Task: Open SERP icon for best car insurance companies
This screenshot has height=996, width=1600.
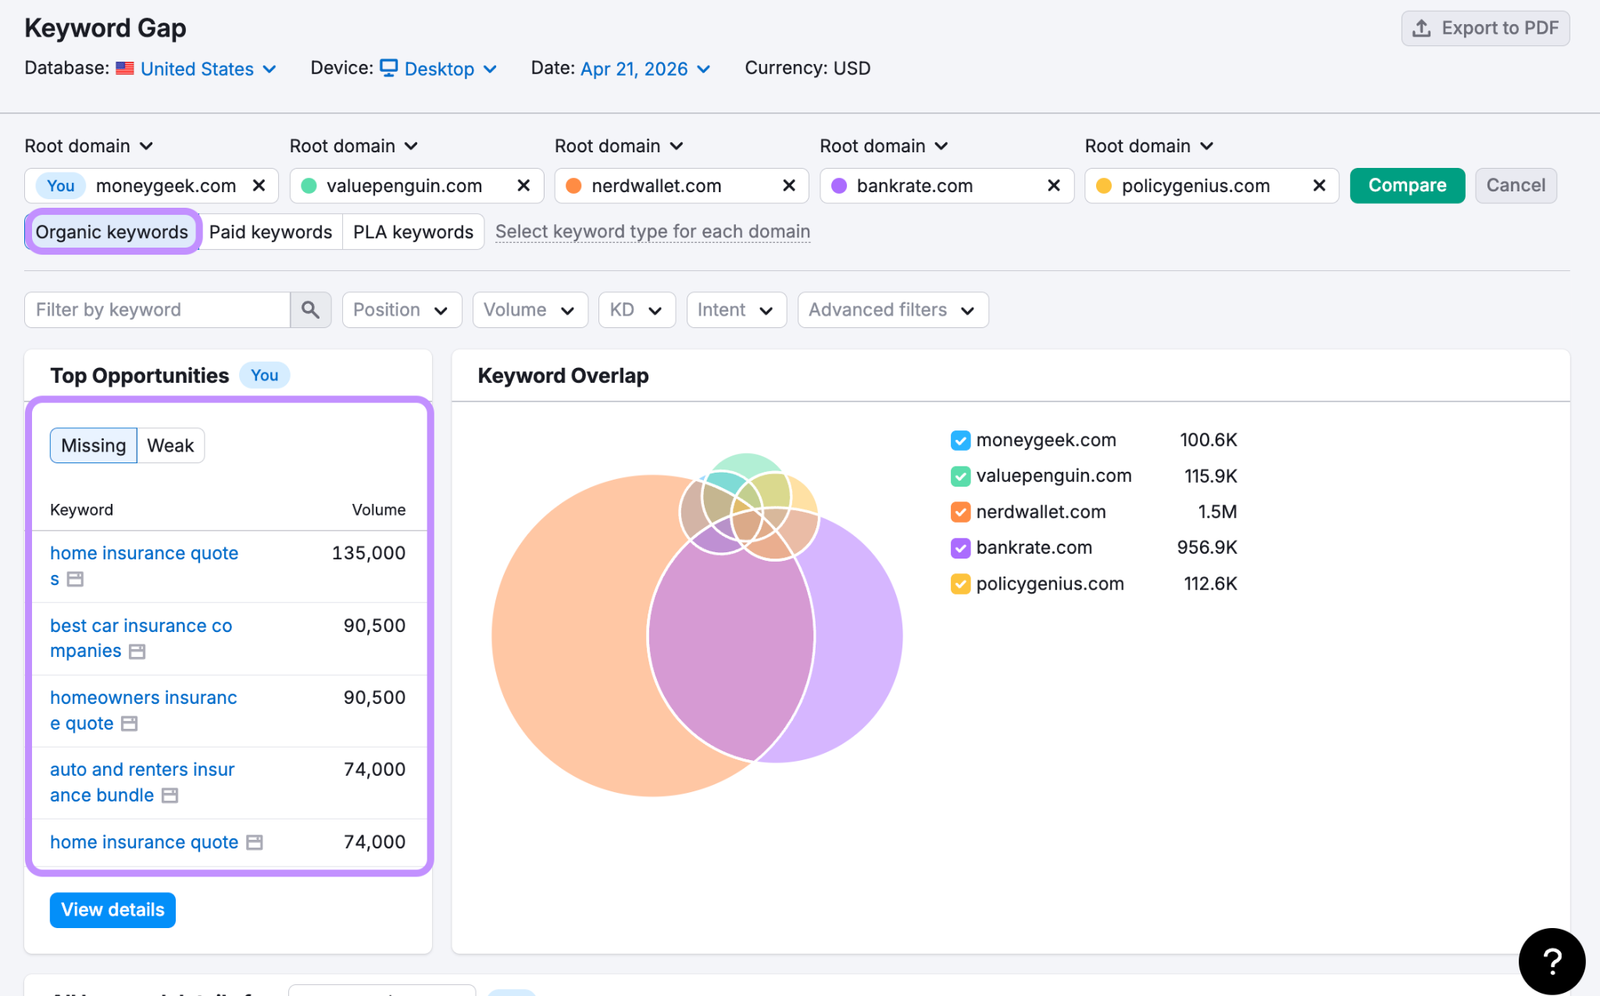Action: (137, 651)
